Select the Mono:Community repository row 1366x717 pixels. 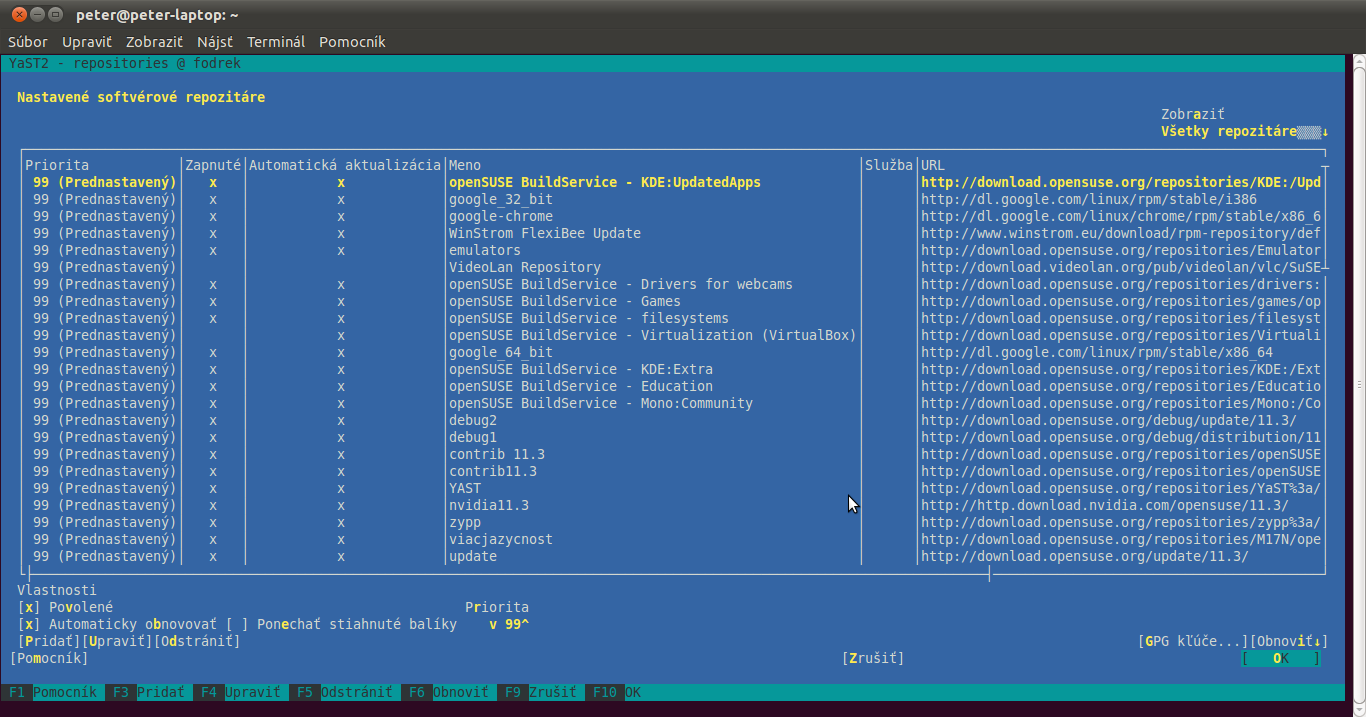(673, 403)
